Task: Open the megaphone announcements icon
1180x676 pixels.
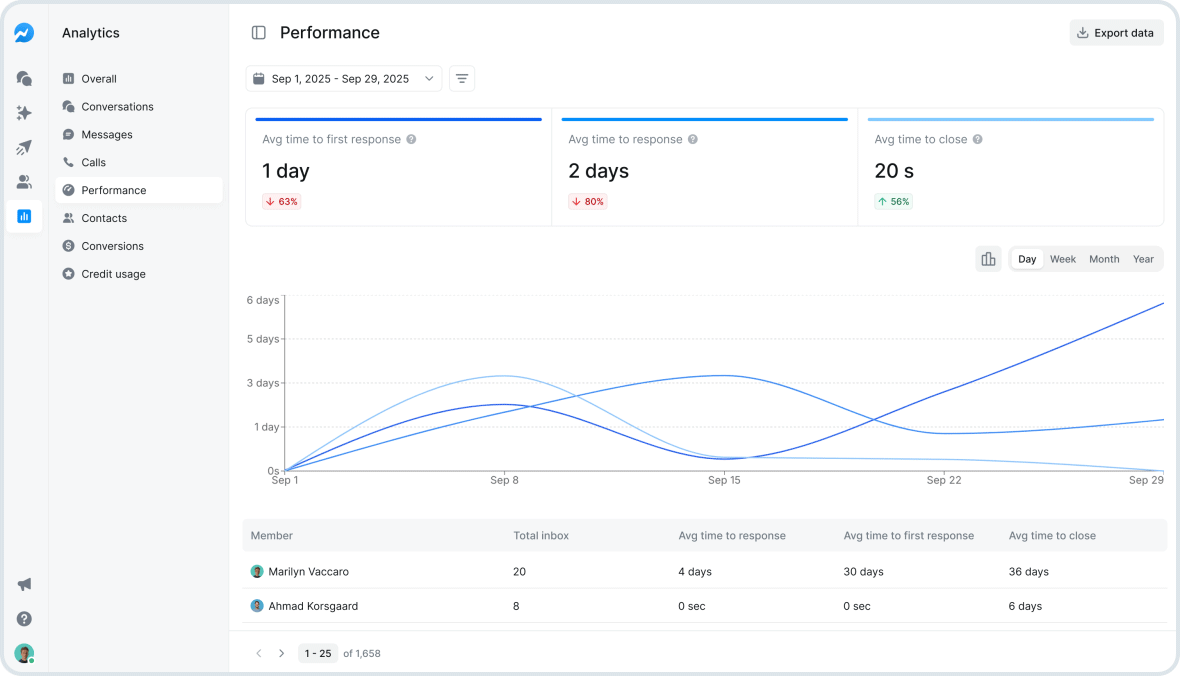Action: click(23, 584)
